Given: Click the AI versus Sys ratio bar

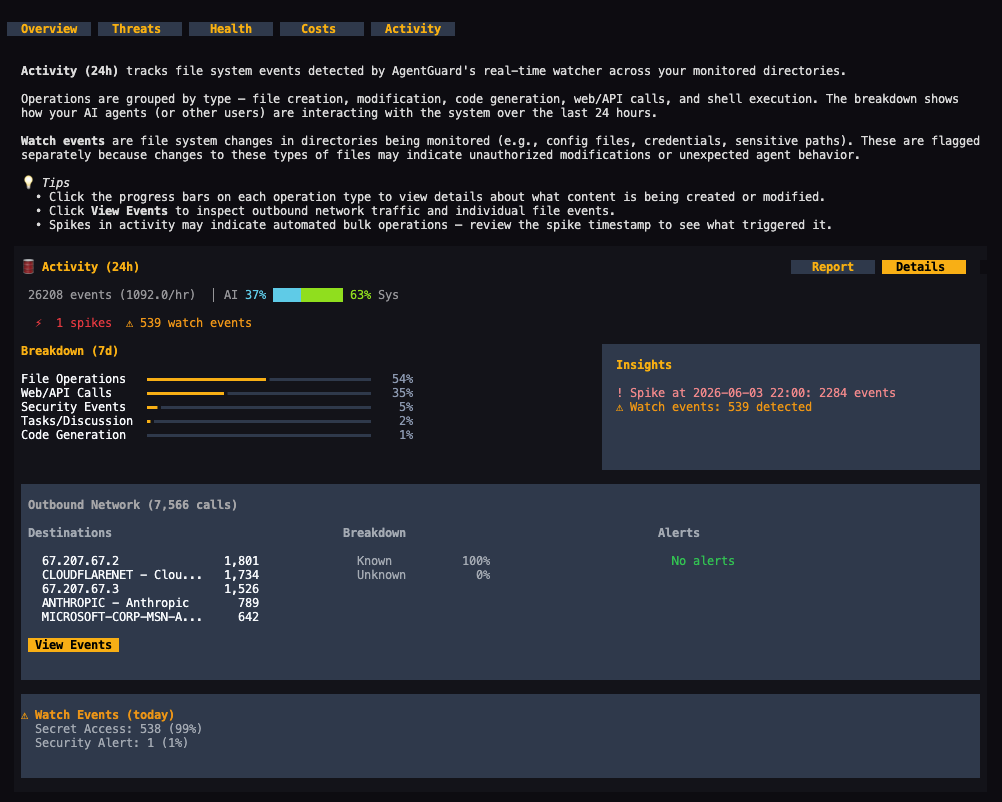Looking at the screenshot, I should click(308, 295).
